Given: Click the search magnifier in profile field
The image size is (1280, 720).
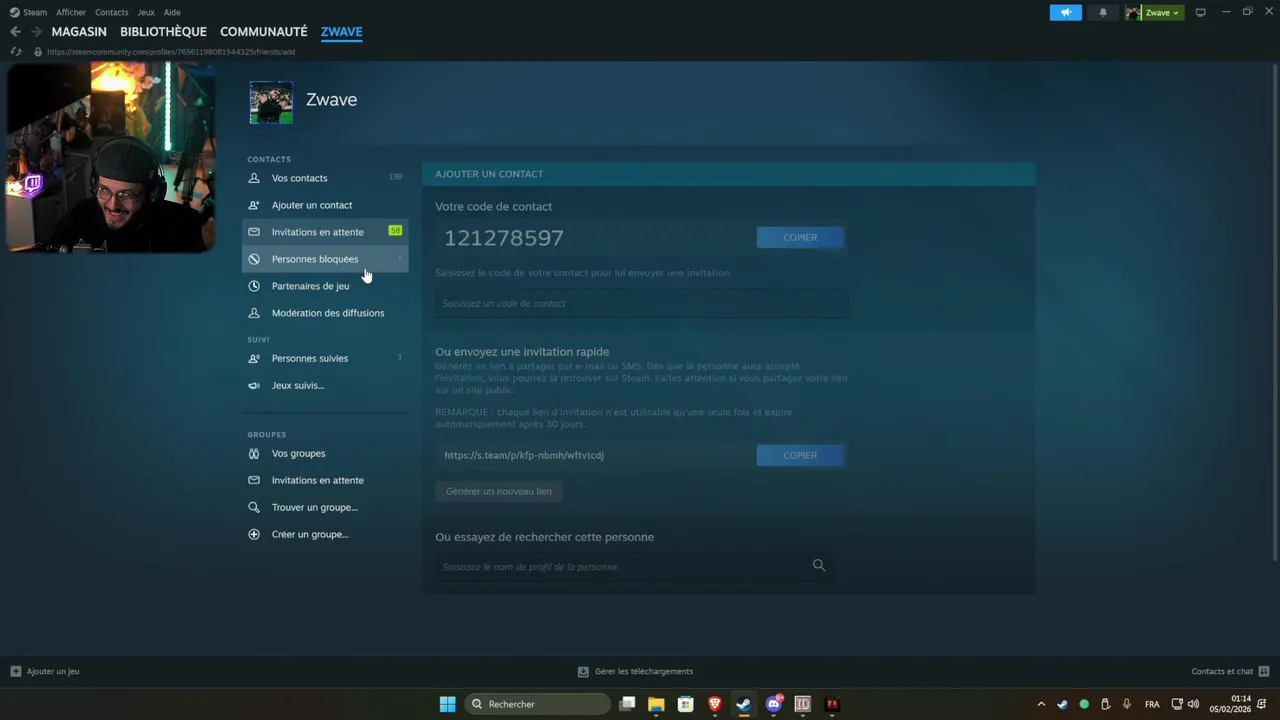Looking at the screenshot, I should point(819,565).
